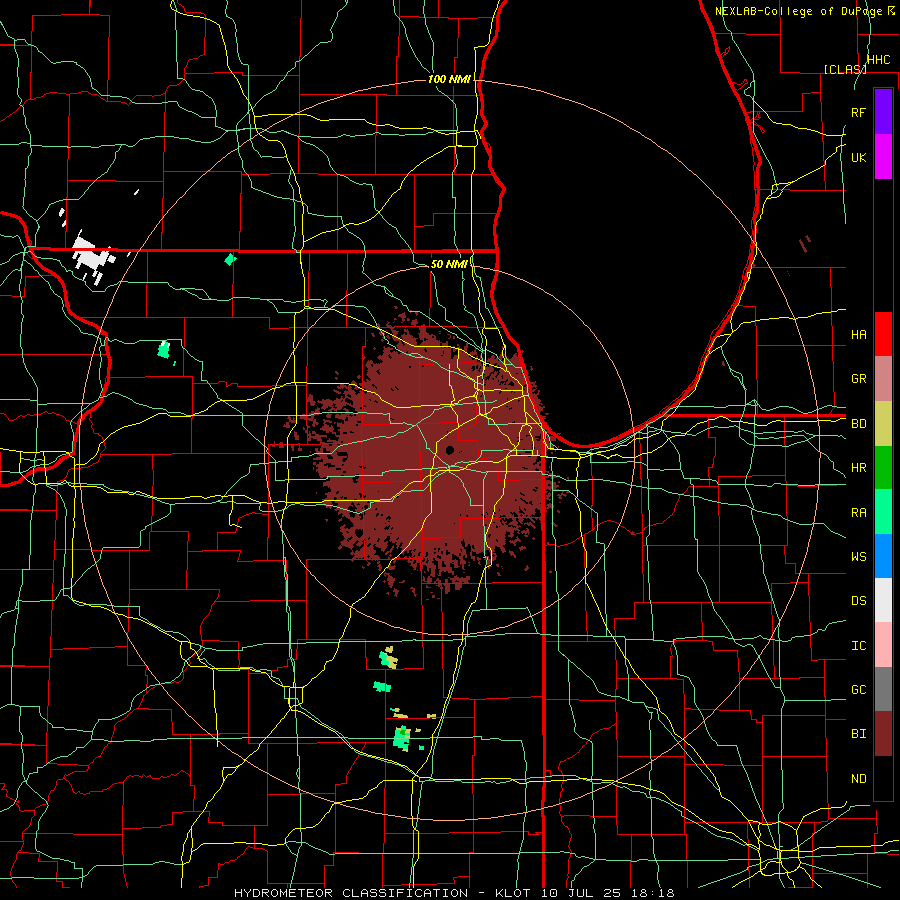Click the [CLAS] units label
Image resolution: width=900 pixels, height=900 pixels.
845,69
